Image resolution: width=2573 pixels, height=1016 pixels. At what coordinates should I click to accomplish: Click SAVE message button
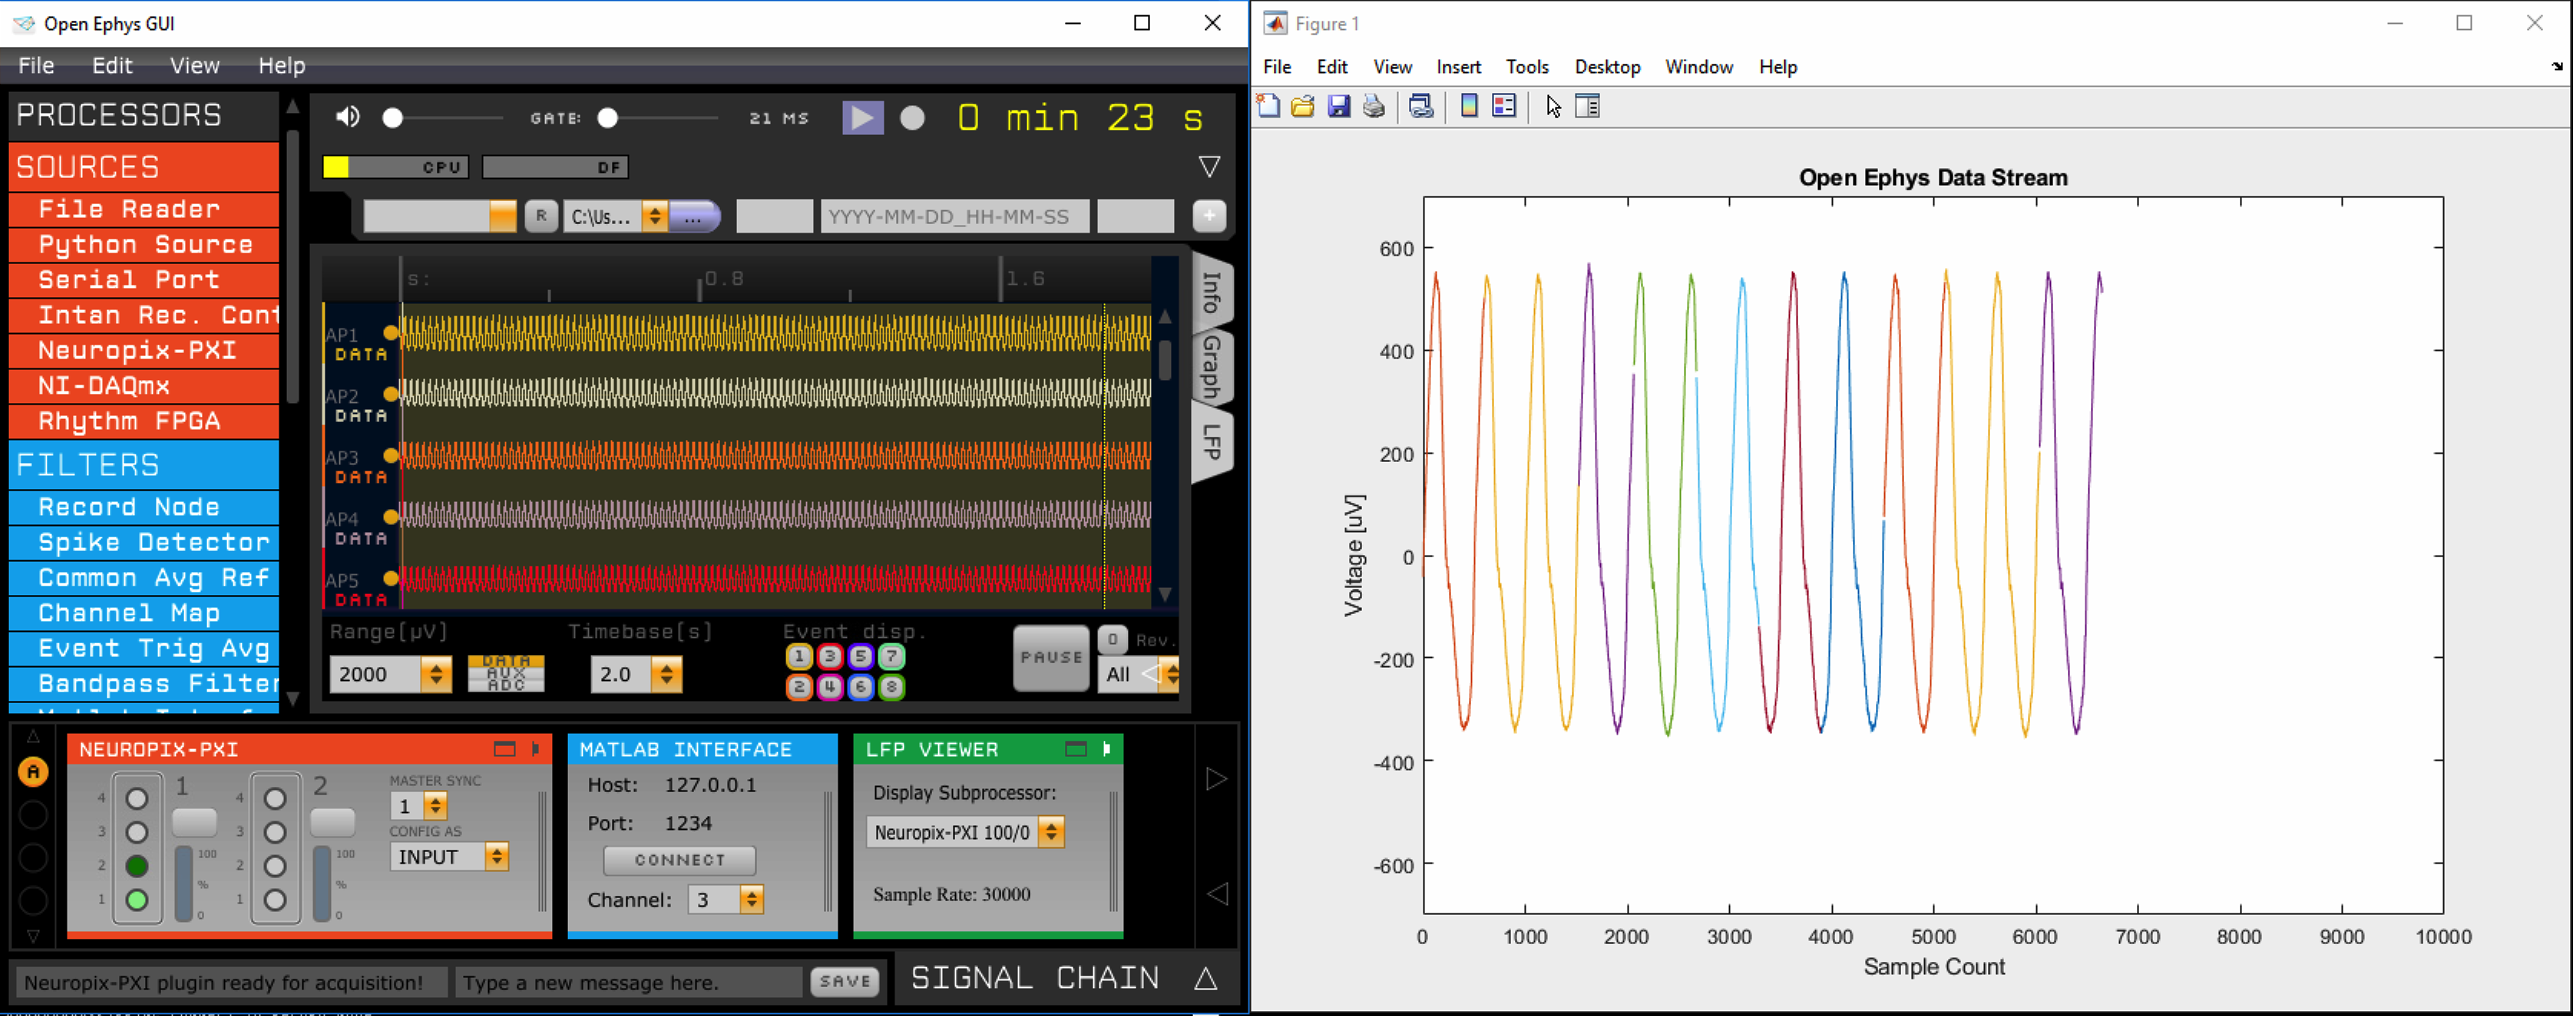[x=845, y=982]
